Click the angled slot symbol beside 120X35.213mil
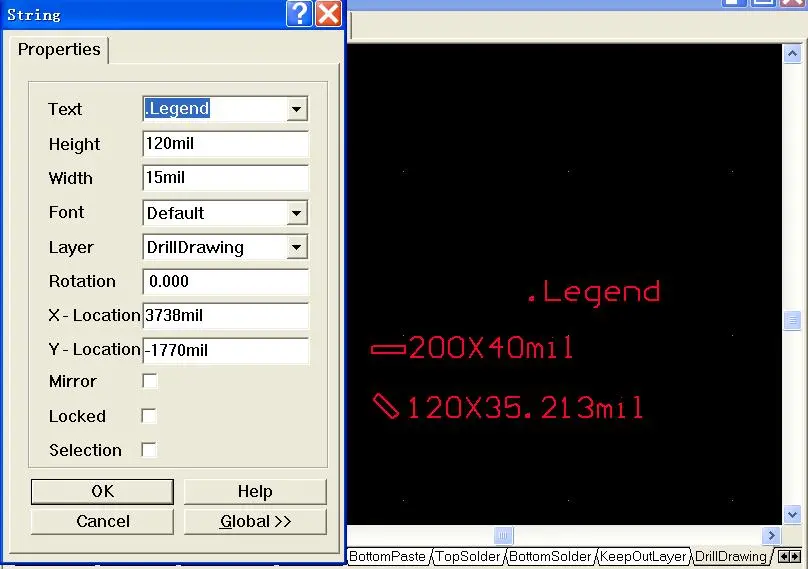Image resolution: width=808 pixels, height=569 pixels. [x=386, y=406]
